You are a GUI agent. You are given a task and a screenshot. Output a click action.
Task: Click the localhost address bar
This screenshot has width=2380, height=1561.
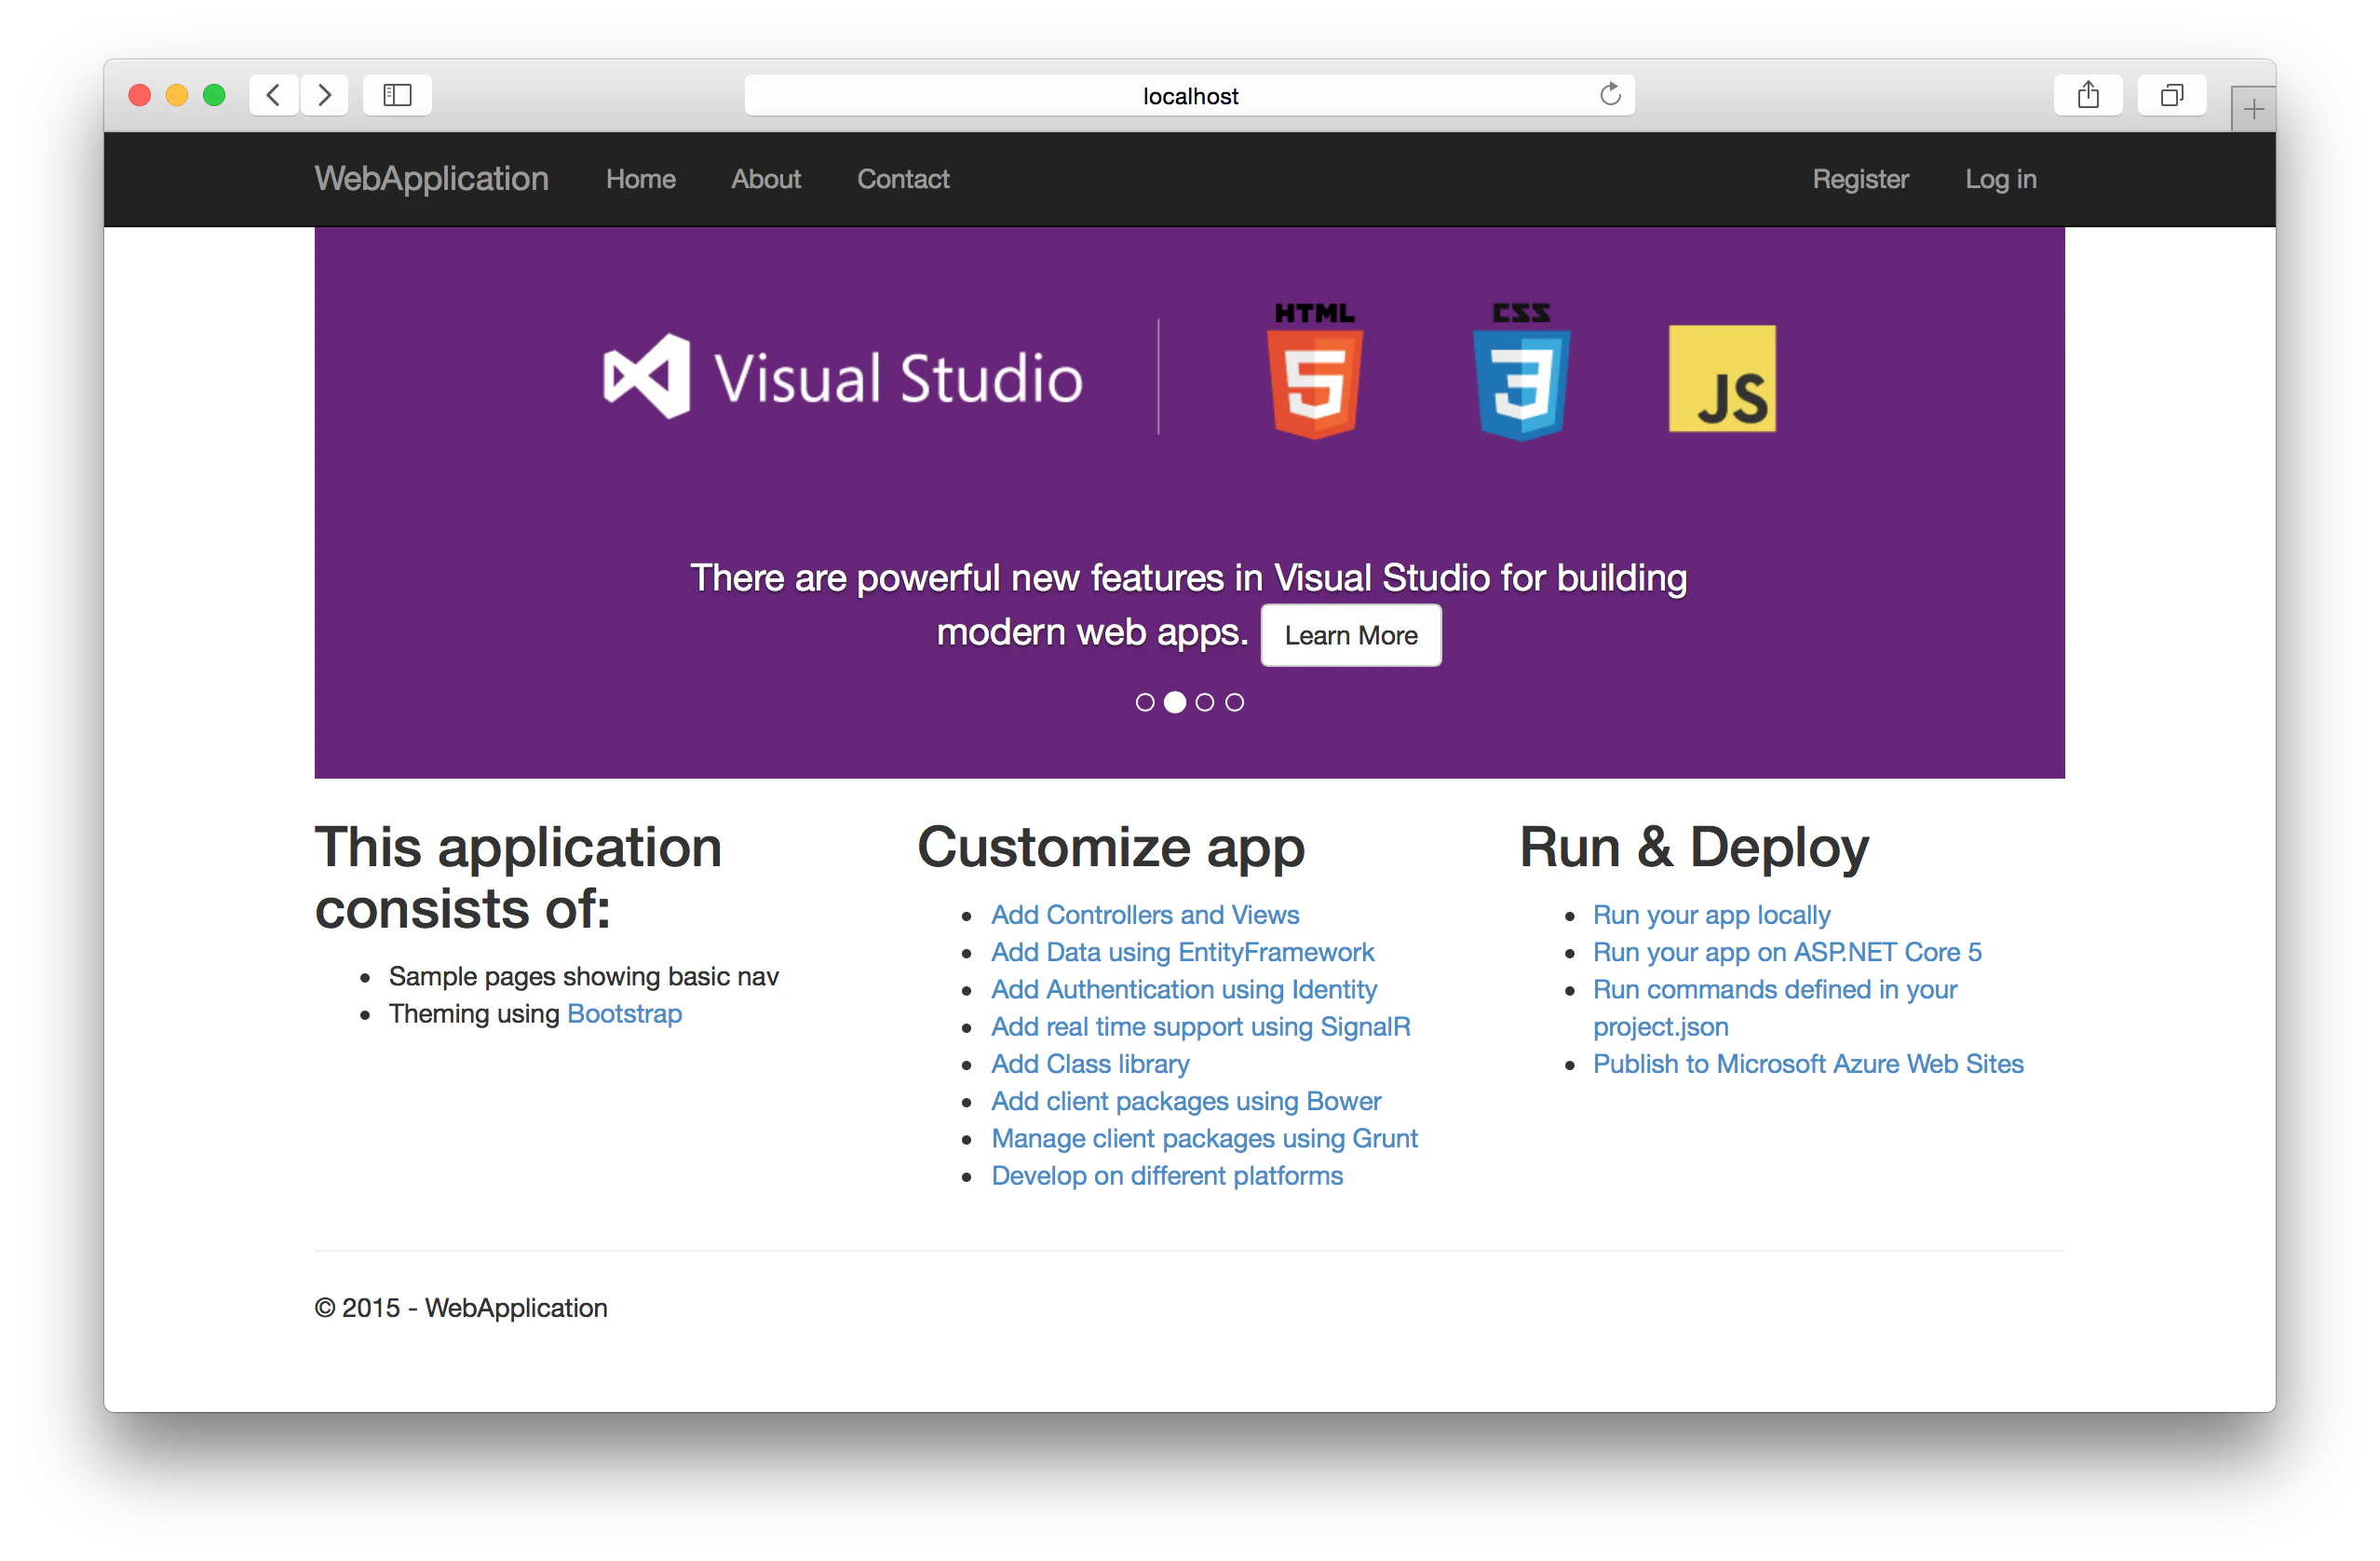[1189, 95]
